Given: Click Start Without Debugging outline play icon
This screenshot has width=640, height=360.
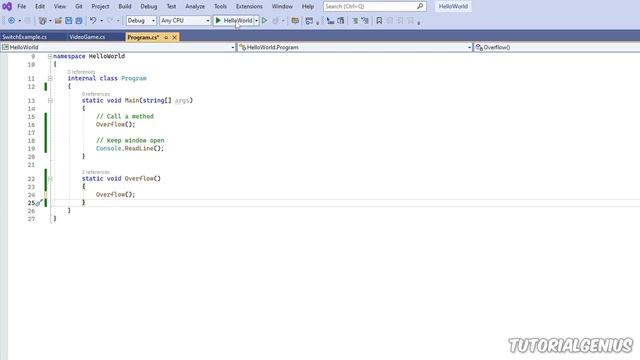Looking at the screenshot, I should [x=264, y=20].
